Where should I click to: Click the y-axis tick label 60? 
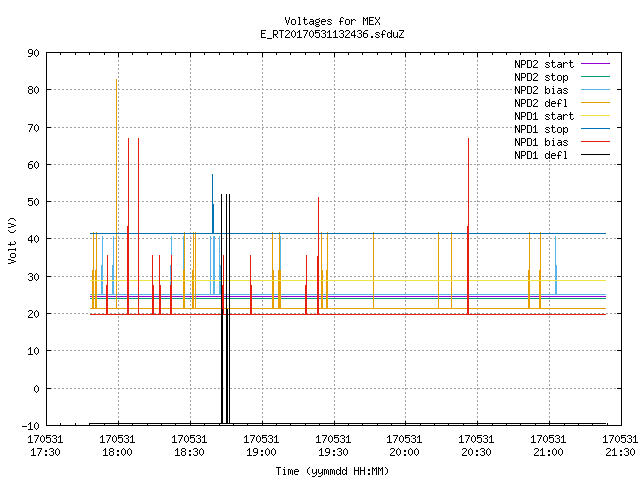(x=33, y=165)
